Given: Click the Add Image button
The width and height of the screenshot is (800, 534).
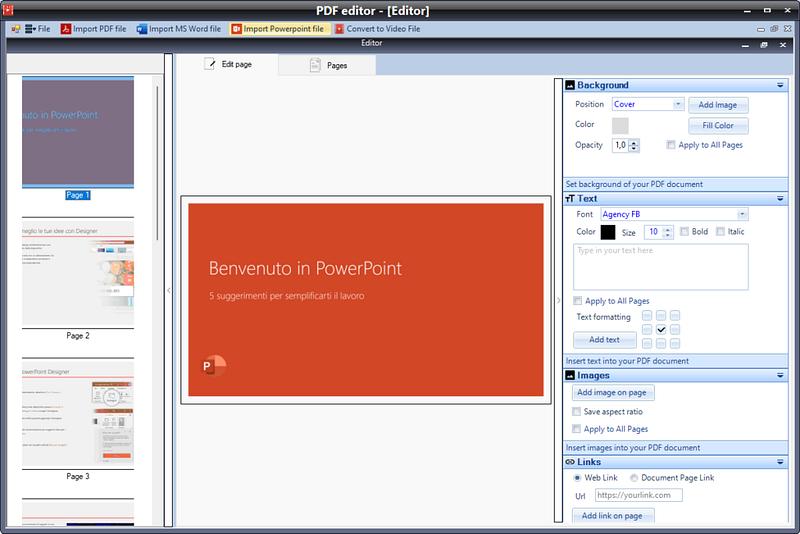Looking at the screenshot, I should (x=718, y=105).
